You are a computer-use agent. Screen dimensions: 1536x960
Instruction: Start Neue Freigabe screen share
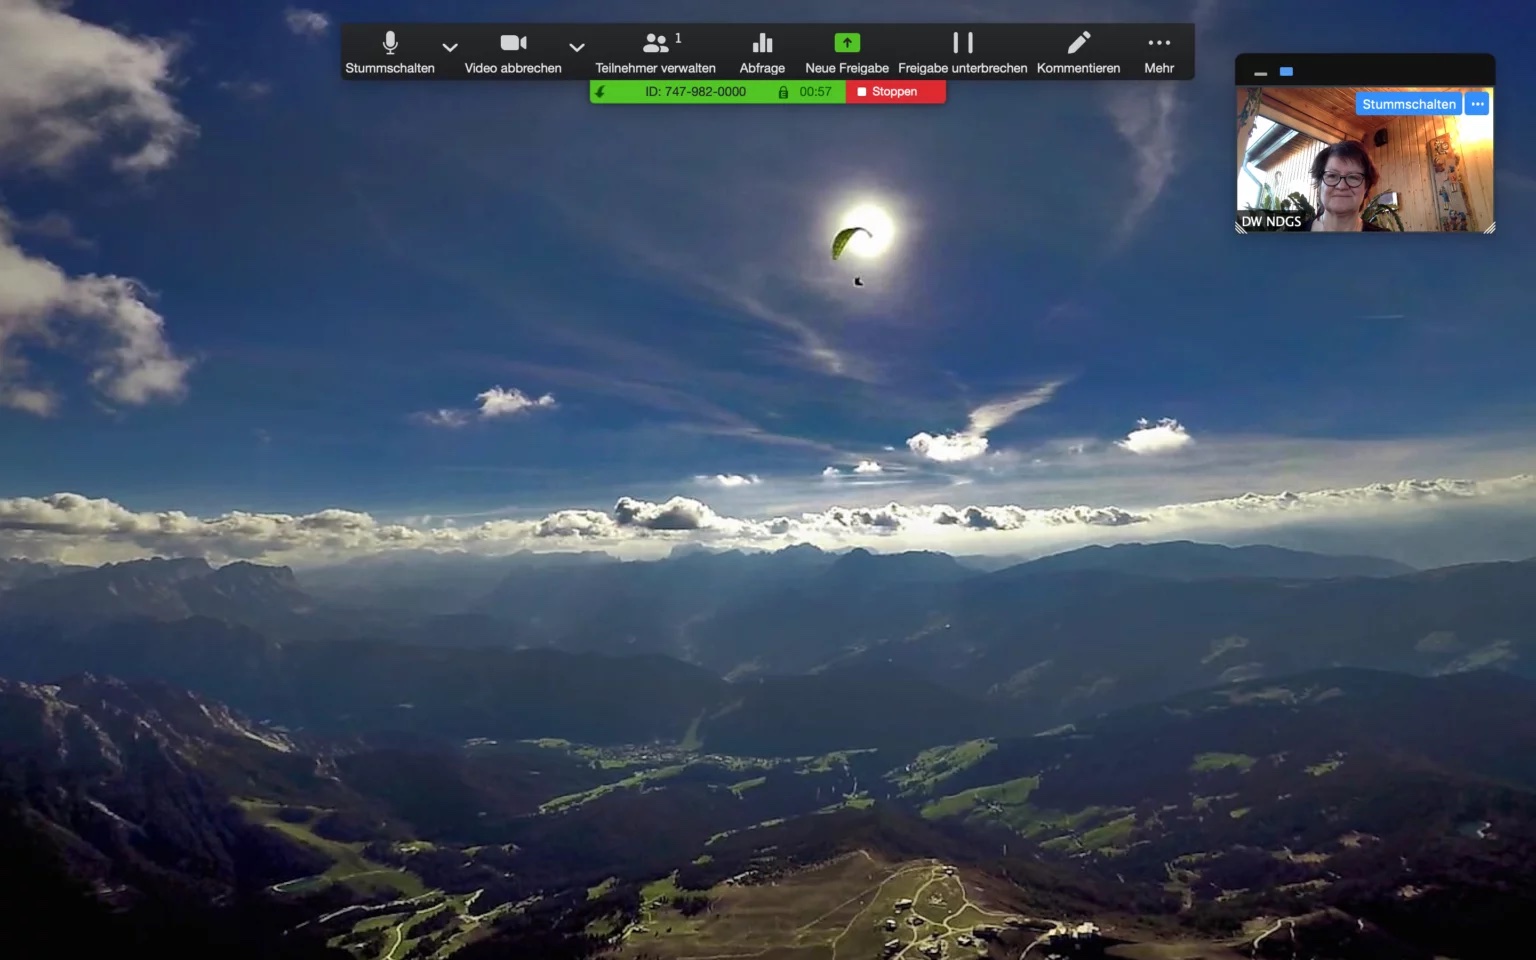pyautogui.click(x=846, y=44)
